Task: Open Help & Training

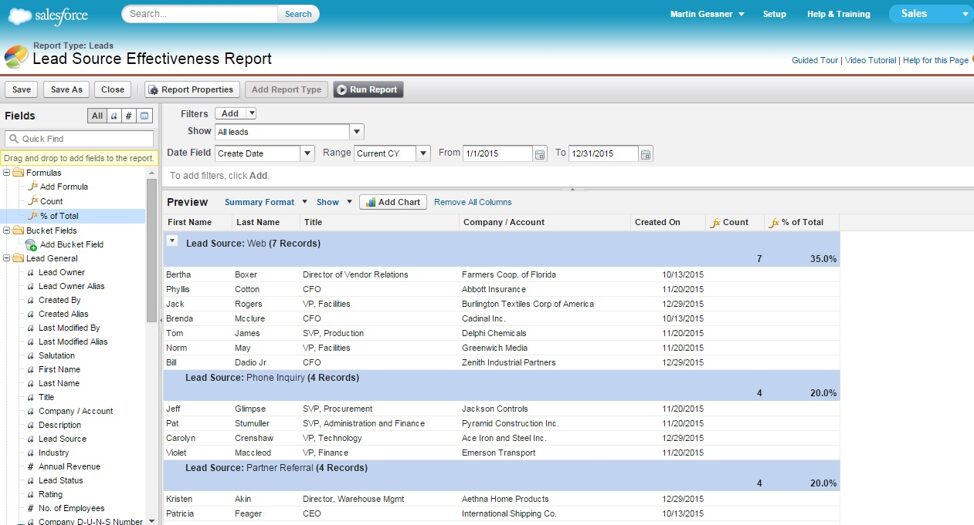Action: tap(839, 14)
